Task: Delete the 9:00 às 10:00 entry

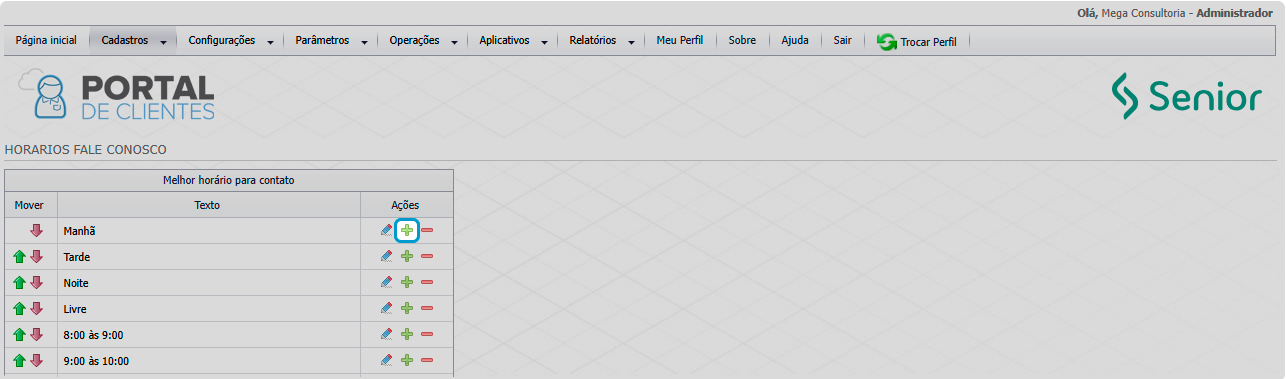Action: [x=427, y=361]
